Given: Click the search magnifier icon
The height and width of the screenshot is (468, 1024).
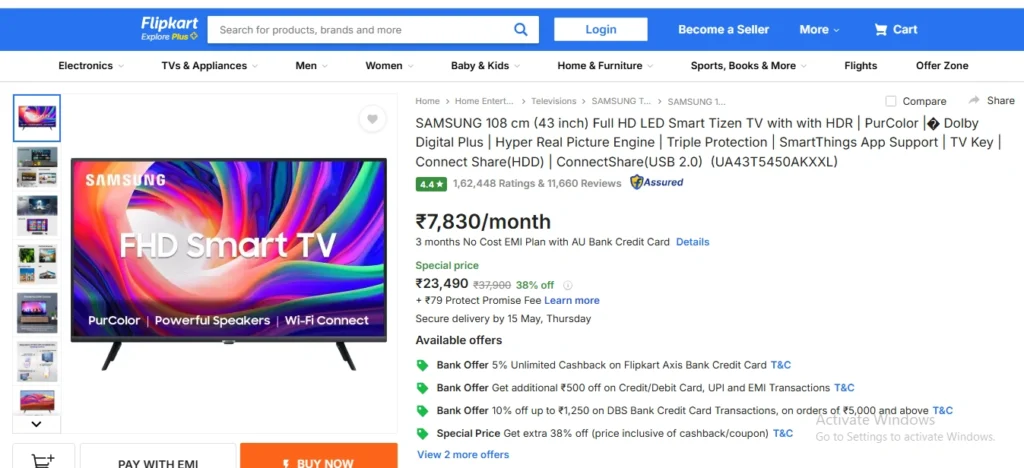Looking at the screenshot, I should click(520, 29).
